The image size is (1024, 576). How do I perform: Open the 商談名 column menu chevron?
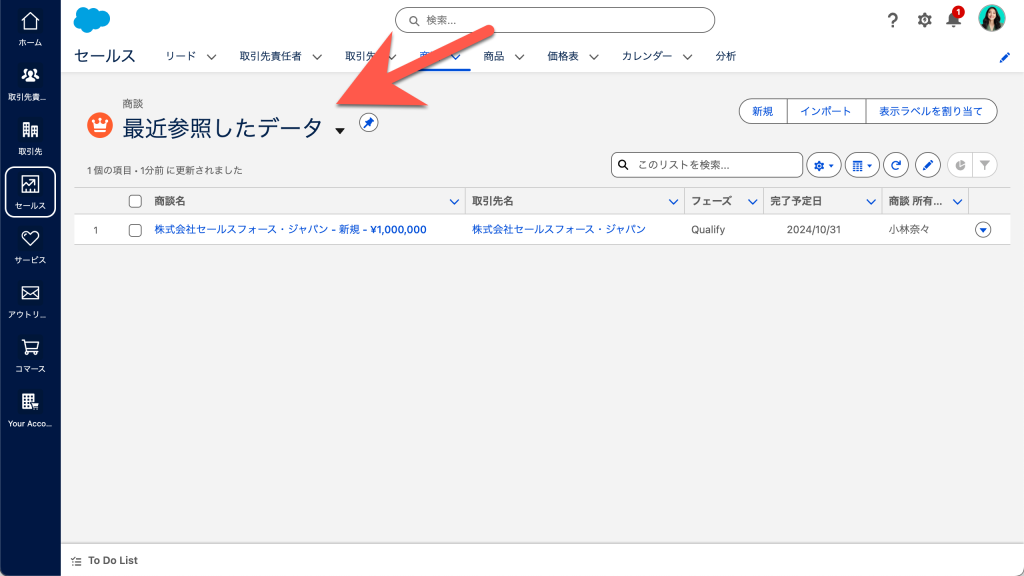454,202
